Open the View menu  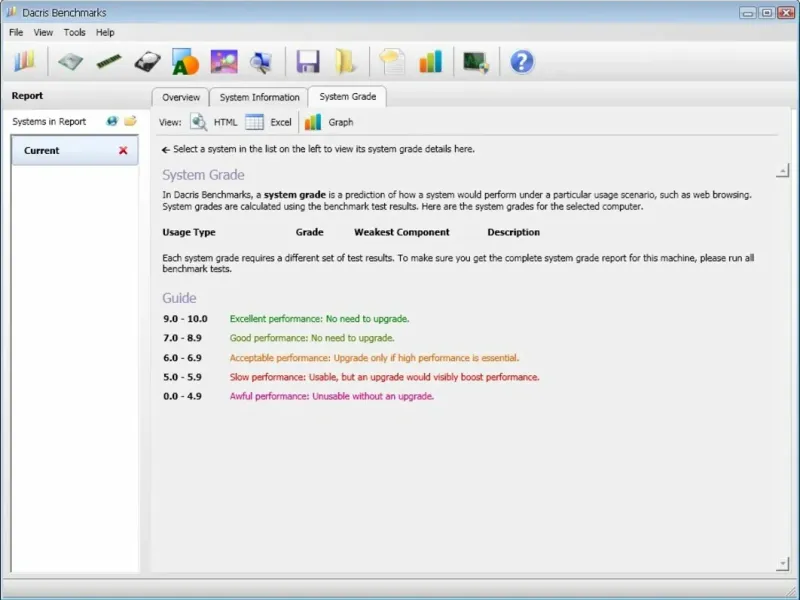43,32
